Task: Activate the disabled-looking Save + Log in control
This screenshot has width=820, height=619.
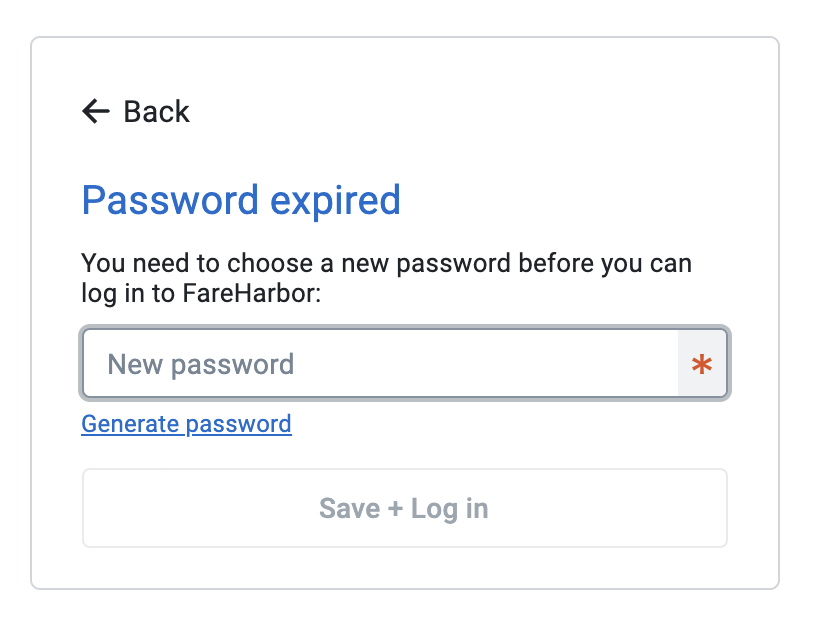Action: [404, 508]
